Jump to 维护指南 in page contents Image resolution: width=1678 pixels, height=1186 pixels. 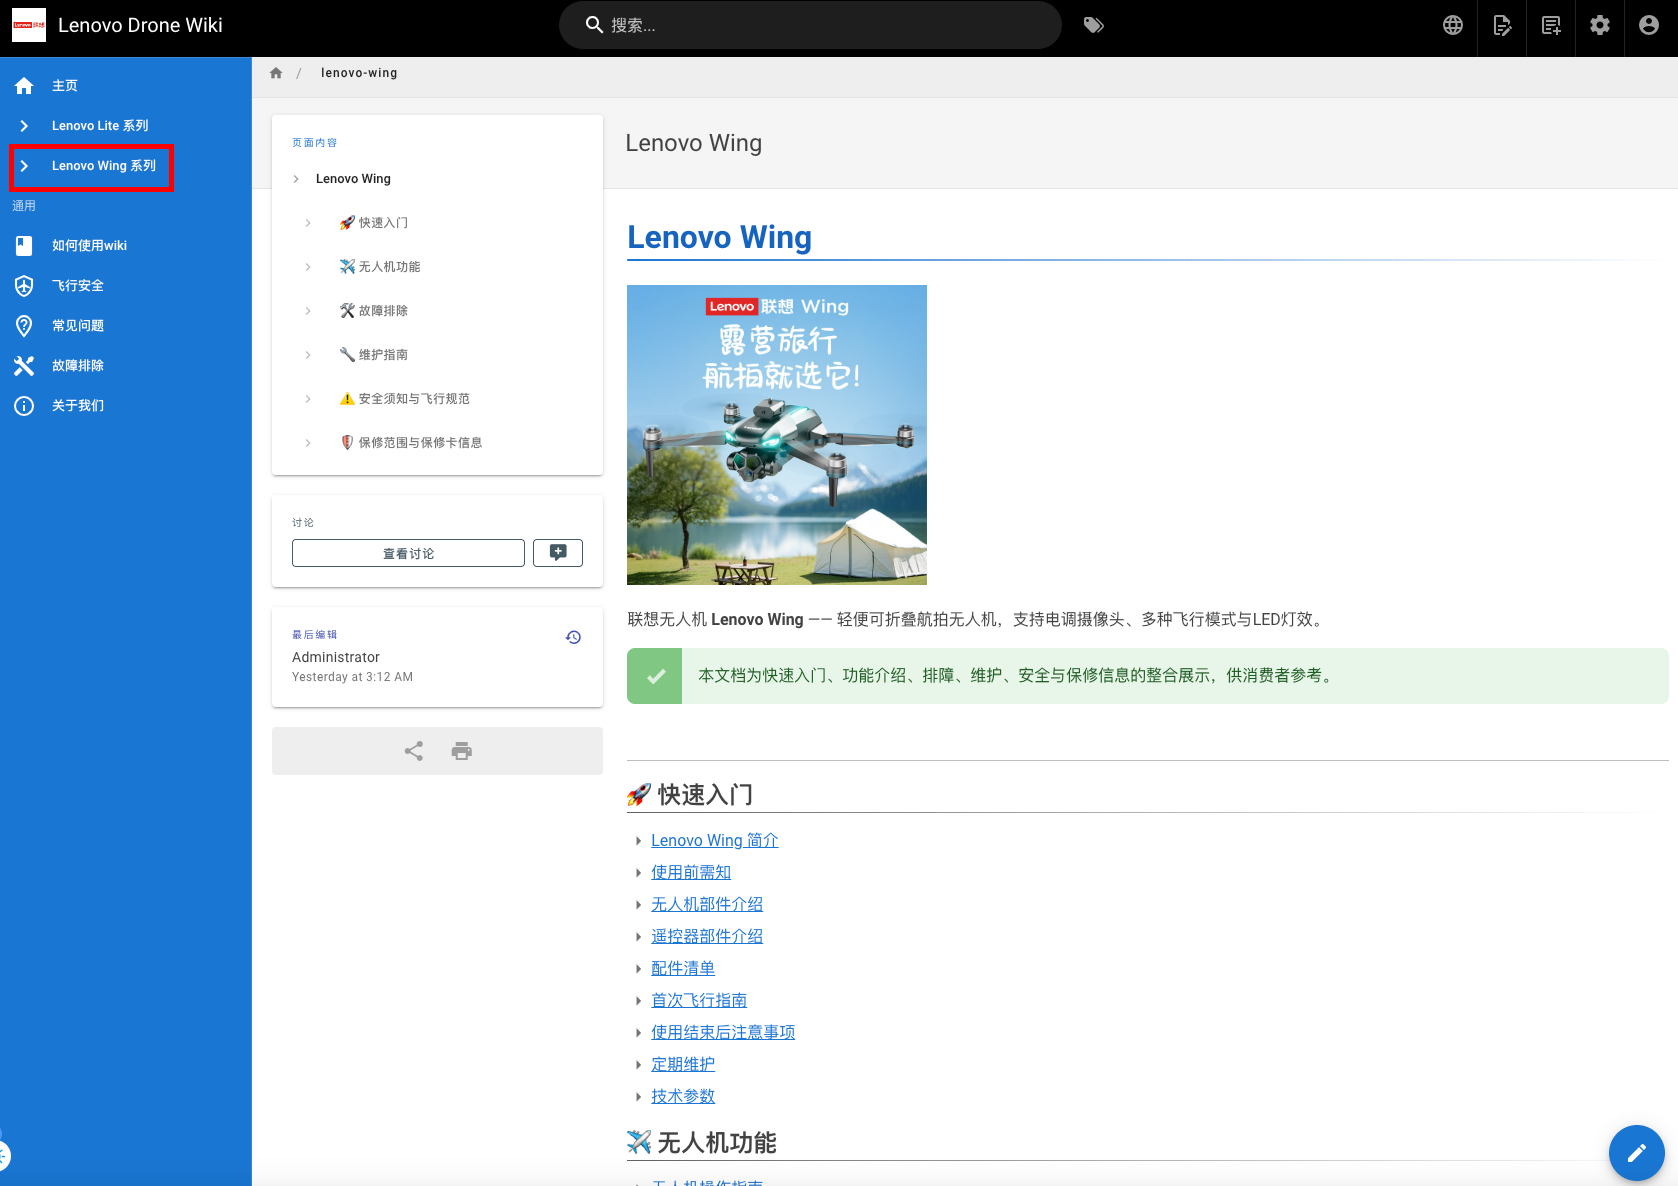click(374, 355)
